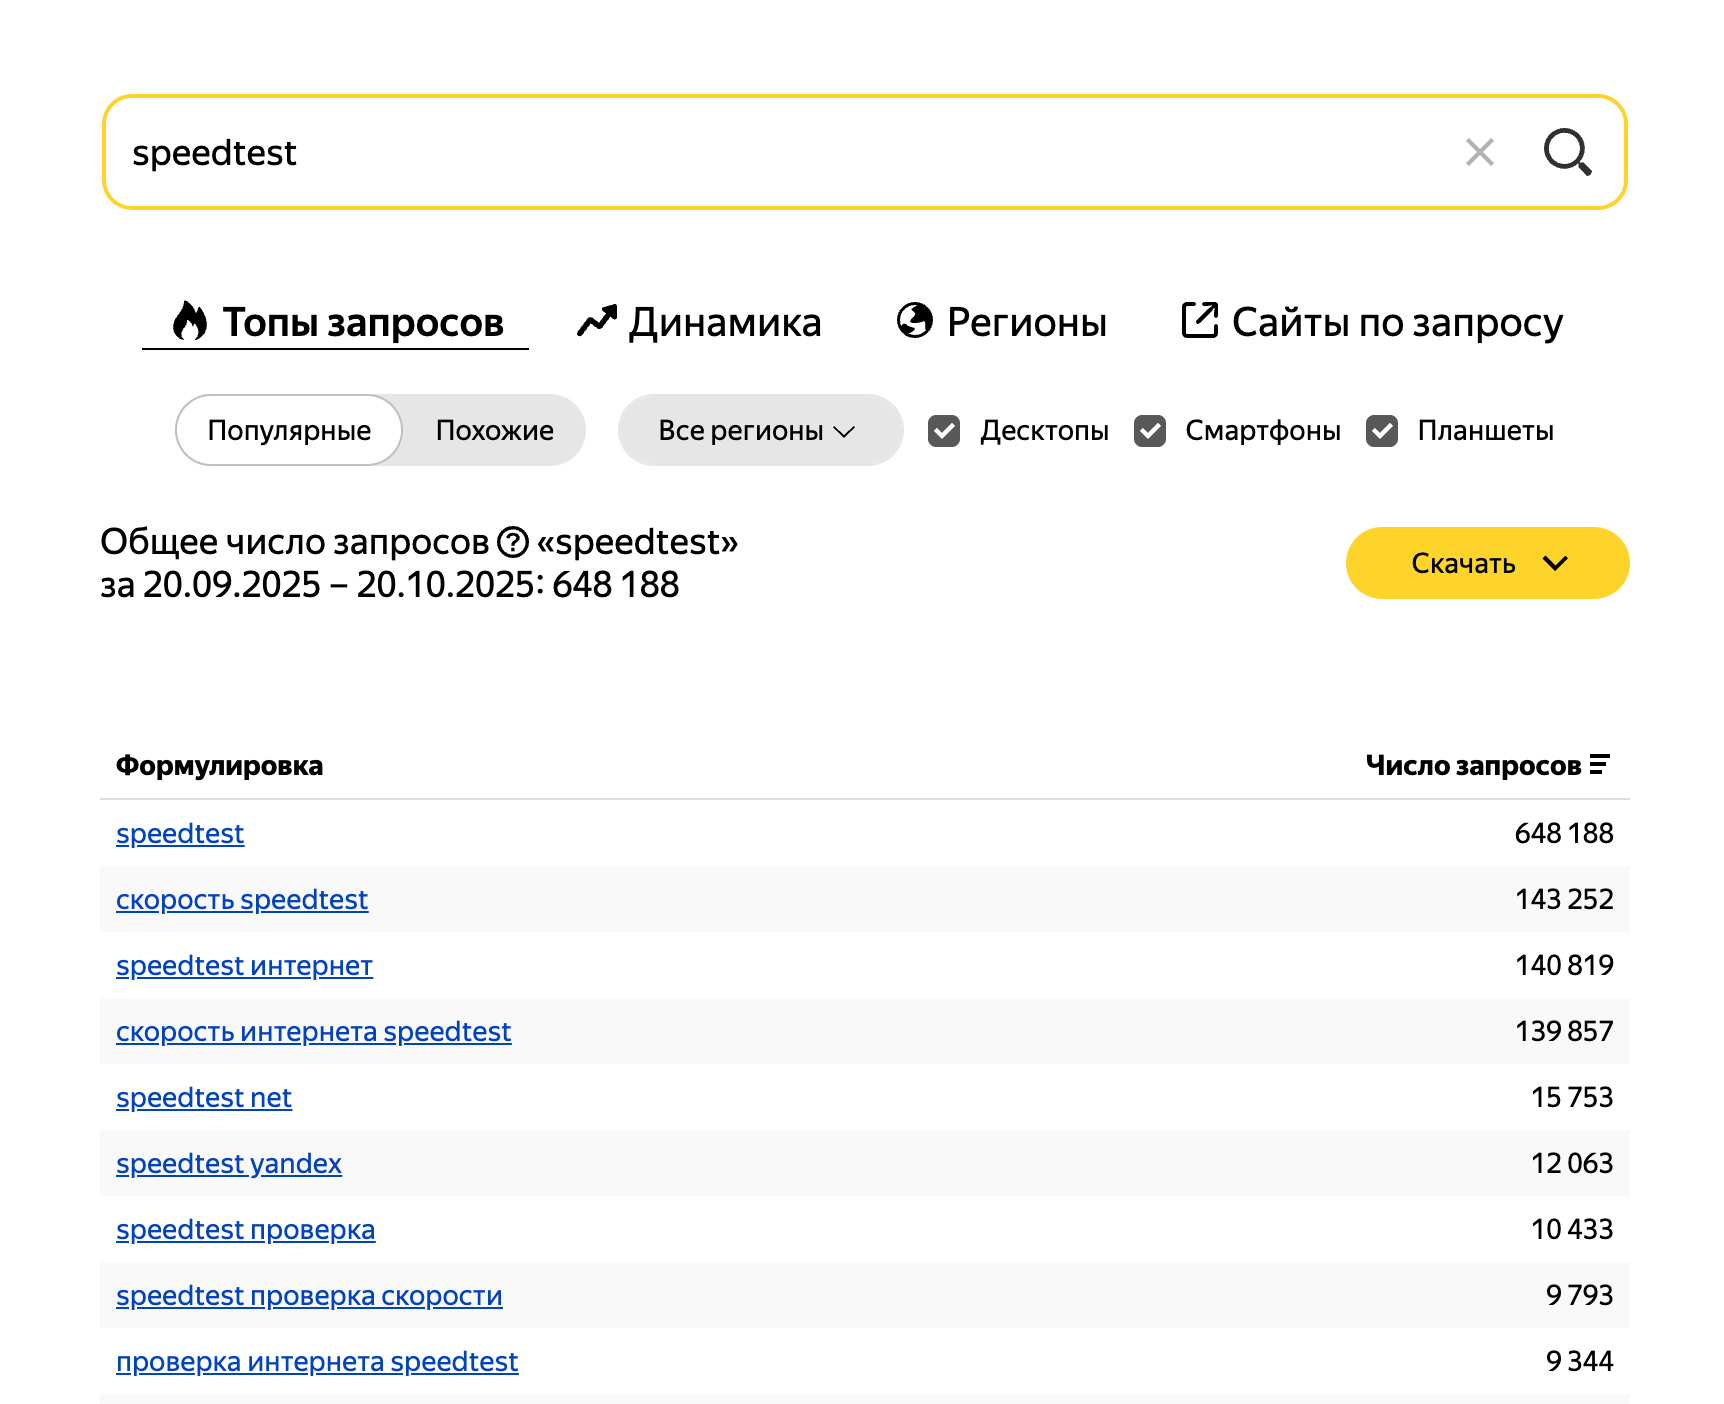Expand the Скачать download menu
Image resolution: width=1724 pixels, height=1404 pixels.
click(1487, 564)
